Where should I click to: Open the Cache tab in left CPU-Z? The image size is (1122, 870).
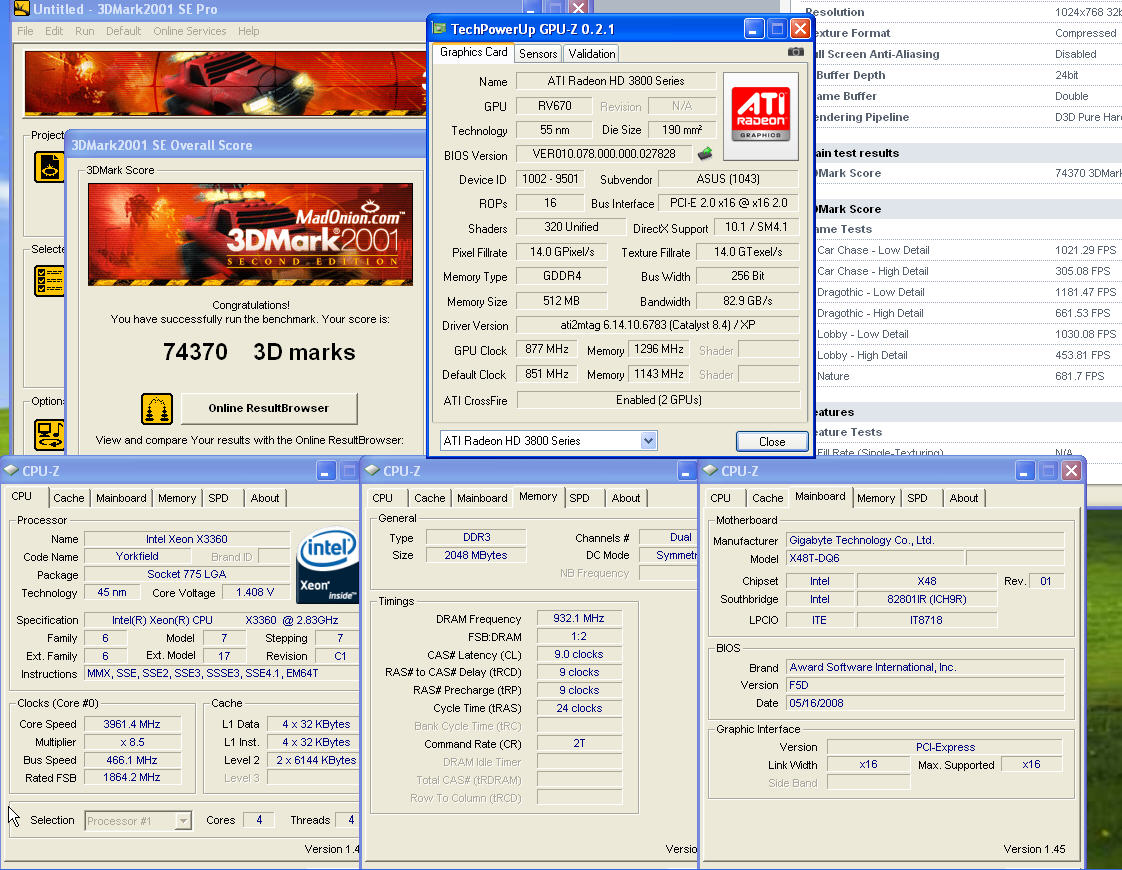pyautogui.click(x=69, y=498)
